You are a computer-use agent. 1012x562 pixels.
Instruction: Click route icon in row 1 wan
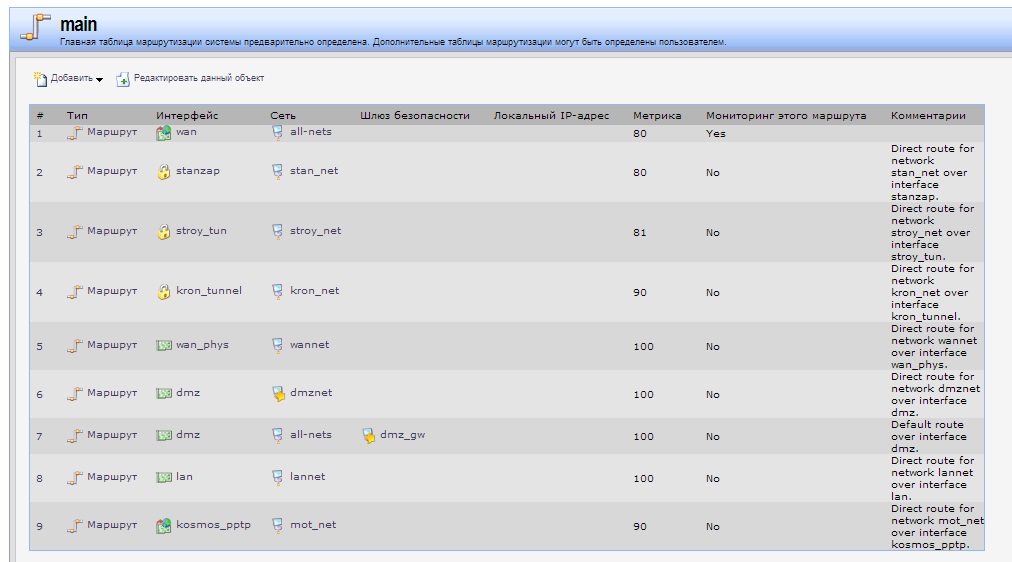tap(75, 133)
